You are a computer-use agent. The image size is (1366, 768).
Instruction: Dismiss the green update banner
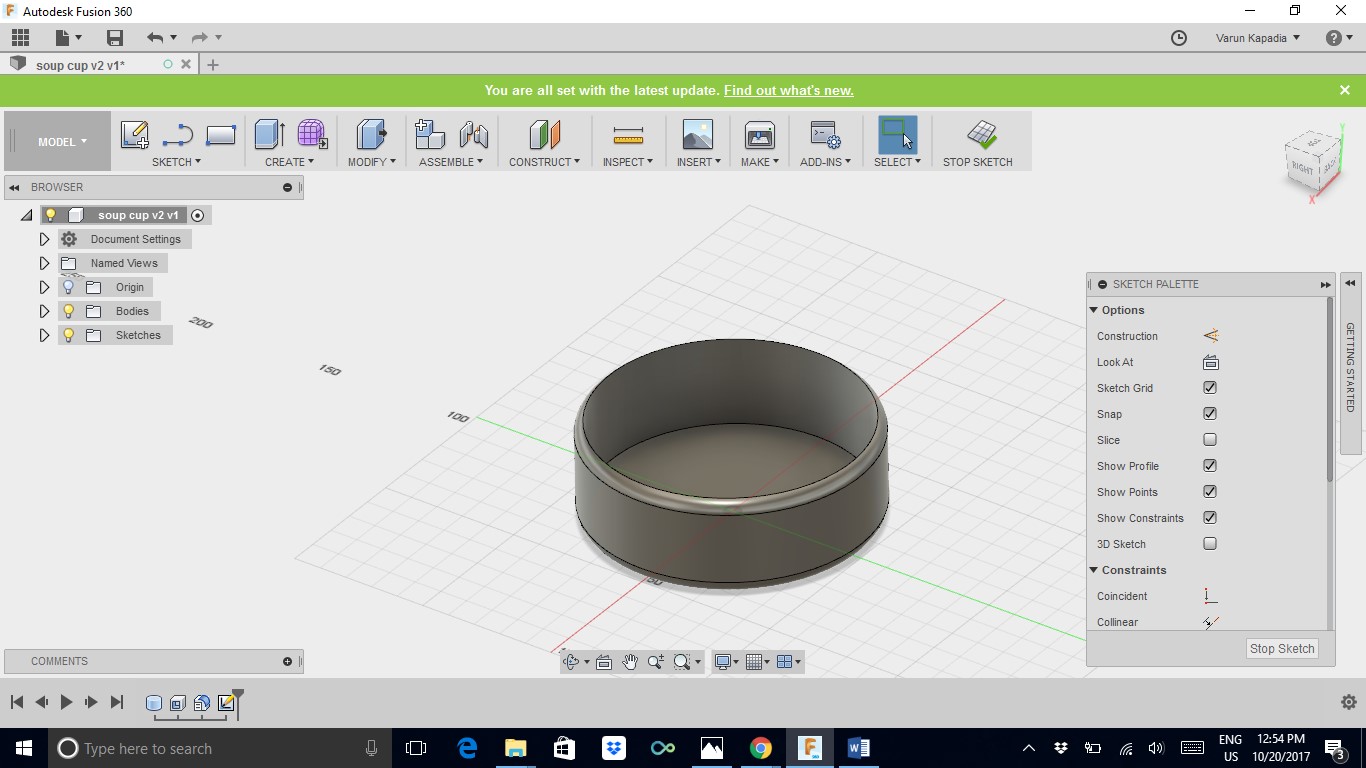point(1345,90)
